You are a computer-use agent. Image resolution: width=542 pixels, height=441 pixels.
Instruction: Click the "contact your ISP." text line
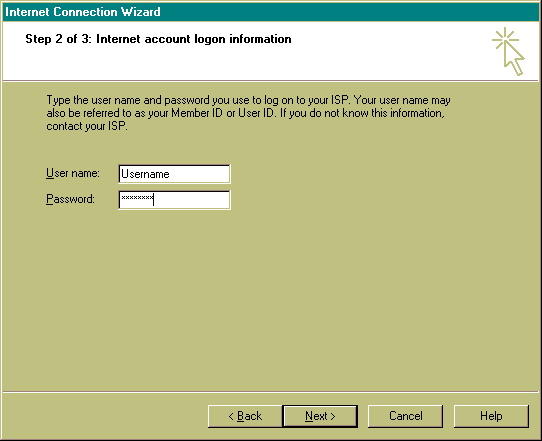(x=87, y=126)
